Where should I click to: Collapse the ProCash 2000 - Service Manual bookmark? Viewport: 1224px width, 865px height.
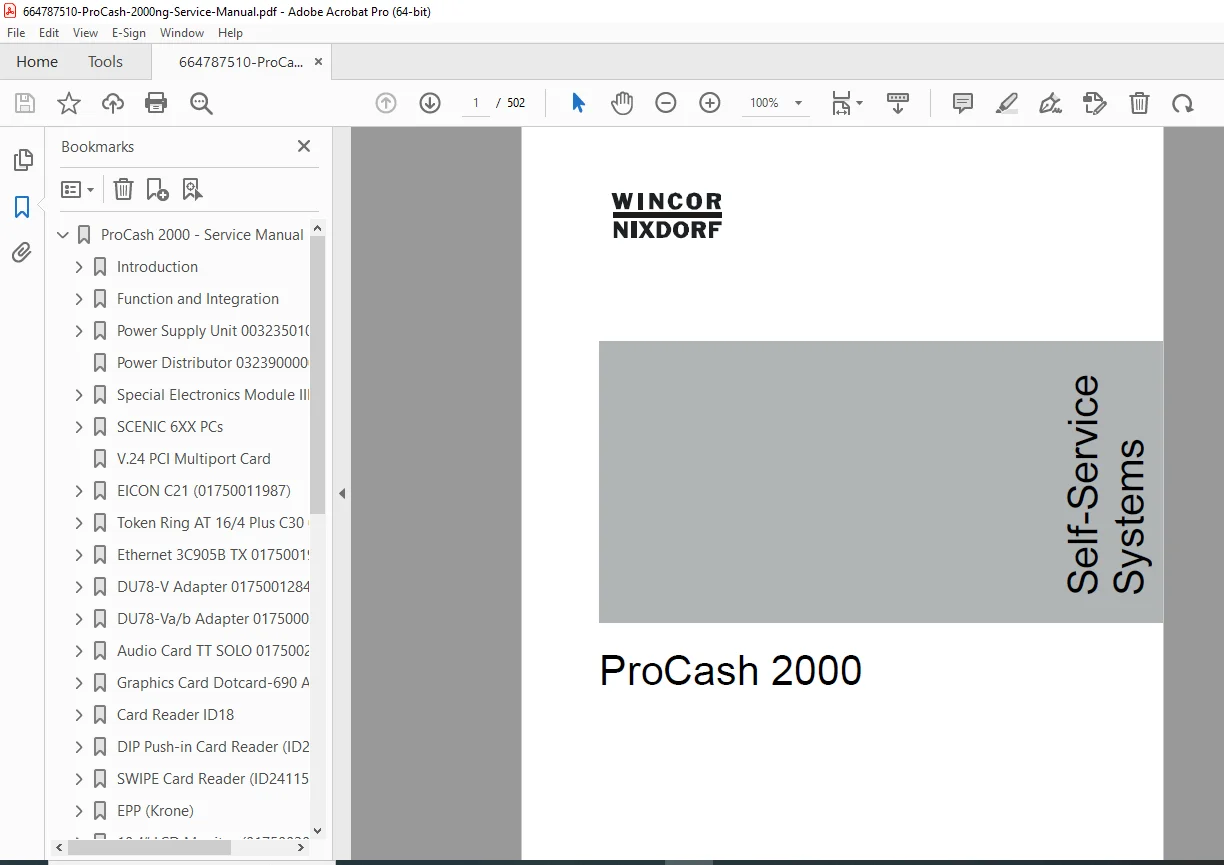point(63,235)
